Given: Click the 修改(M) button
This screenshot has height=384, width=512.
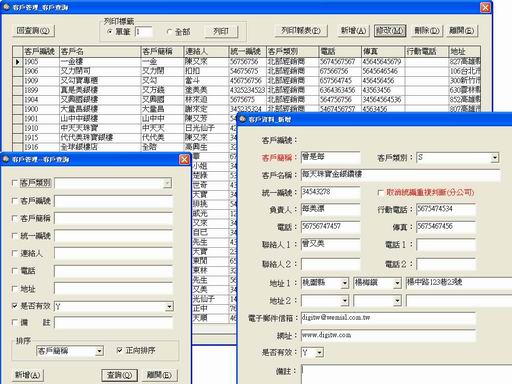Looking at the screenshot, I should coord(390,31).
